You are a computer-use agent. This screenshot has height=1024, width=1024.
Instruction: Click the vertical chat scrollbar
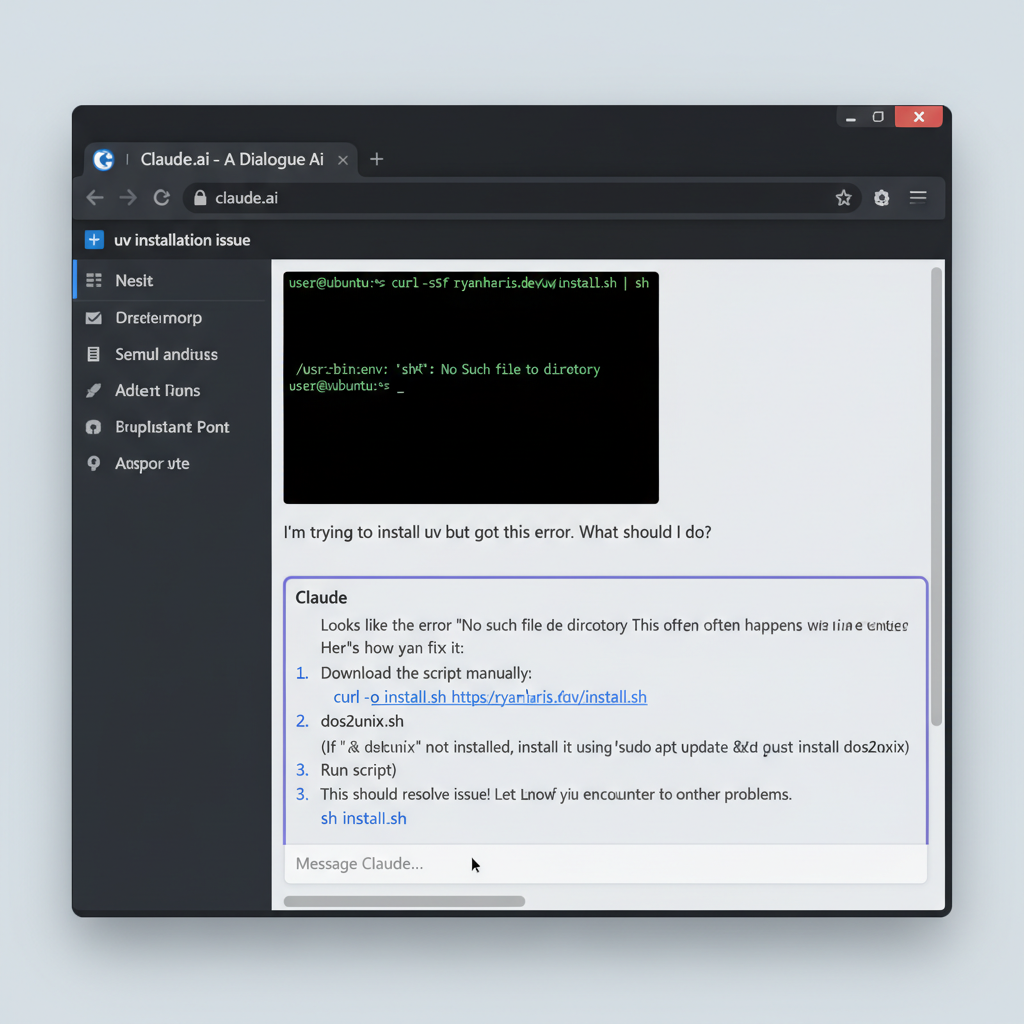click(x=936, y=496)
